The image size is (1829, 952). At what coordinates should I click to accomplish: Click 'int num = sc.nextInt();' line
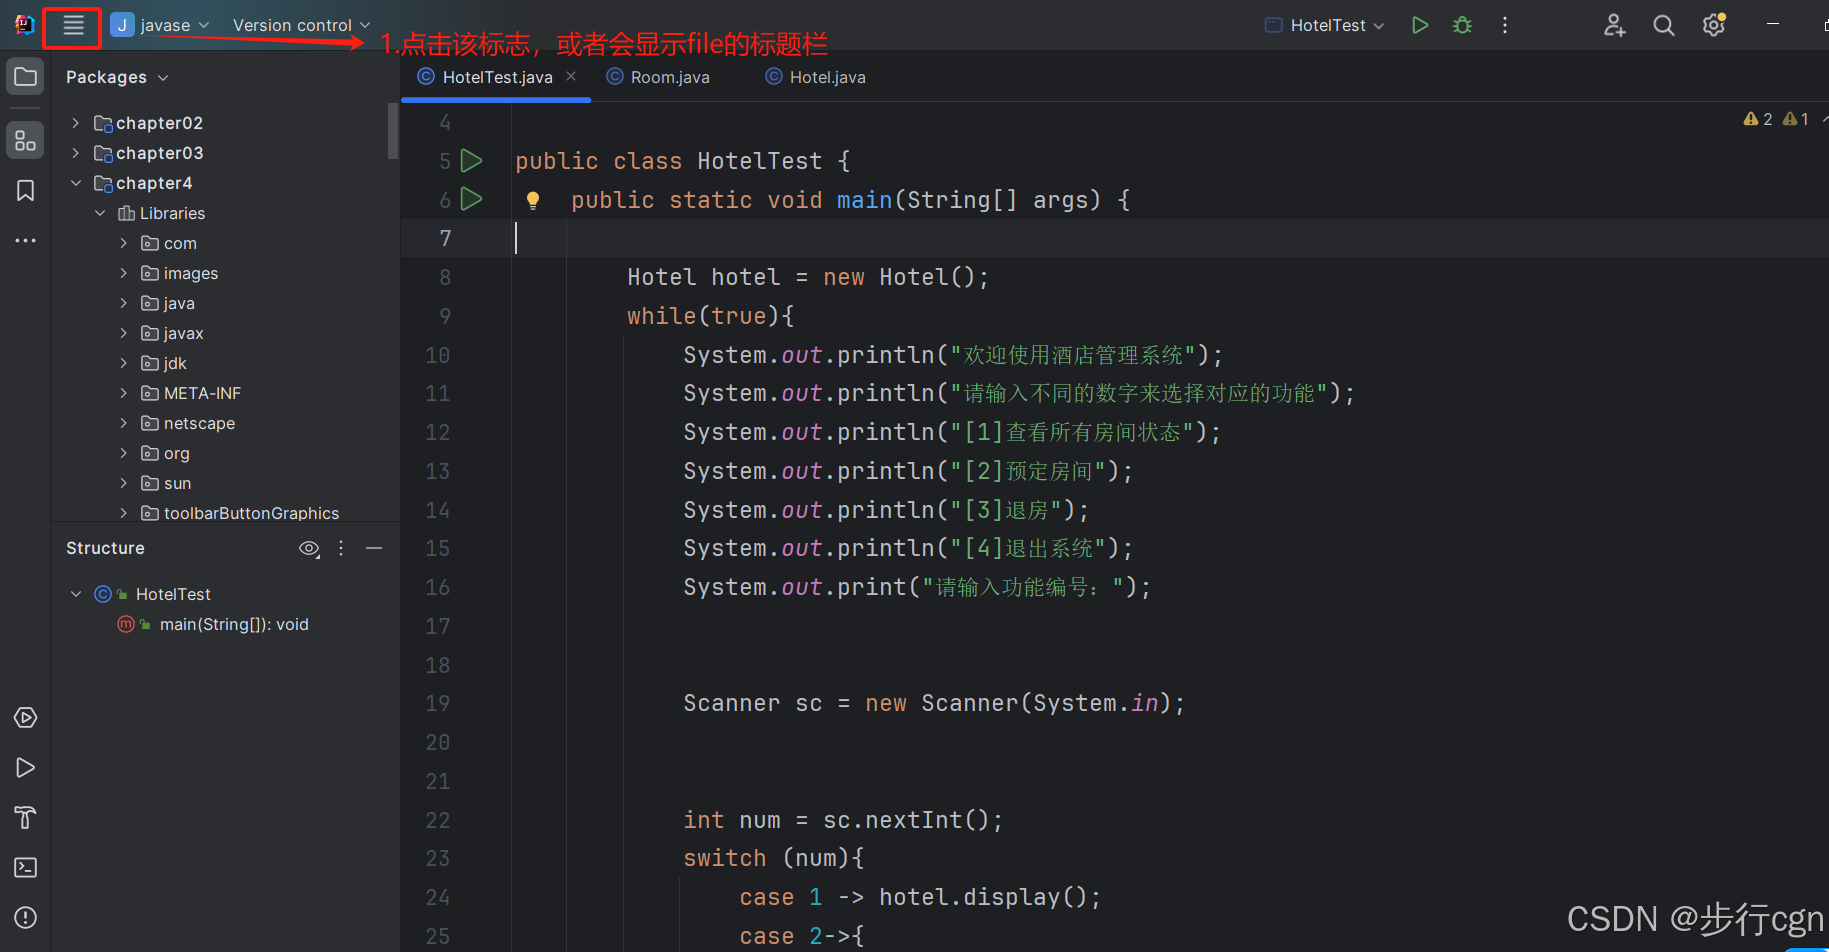coord(843,820)
